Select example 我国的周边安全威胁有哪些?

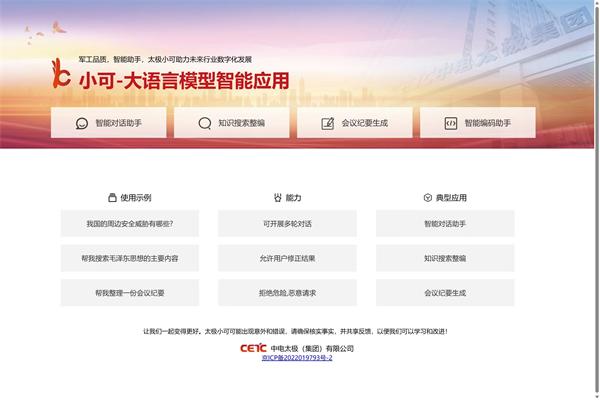click(x=130, y=224)
